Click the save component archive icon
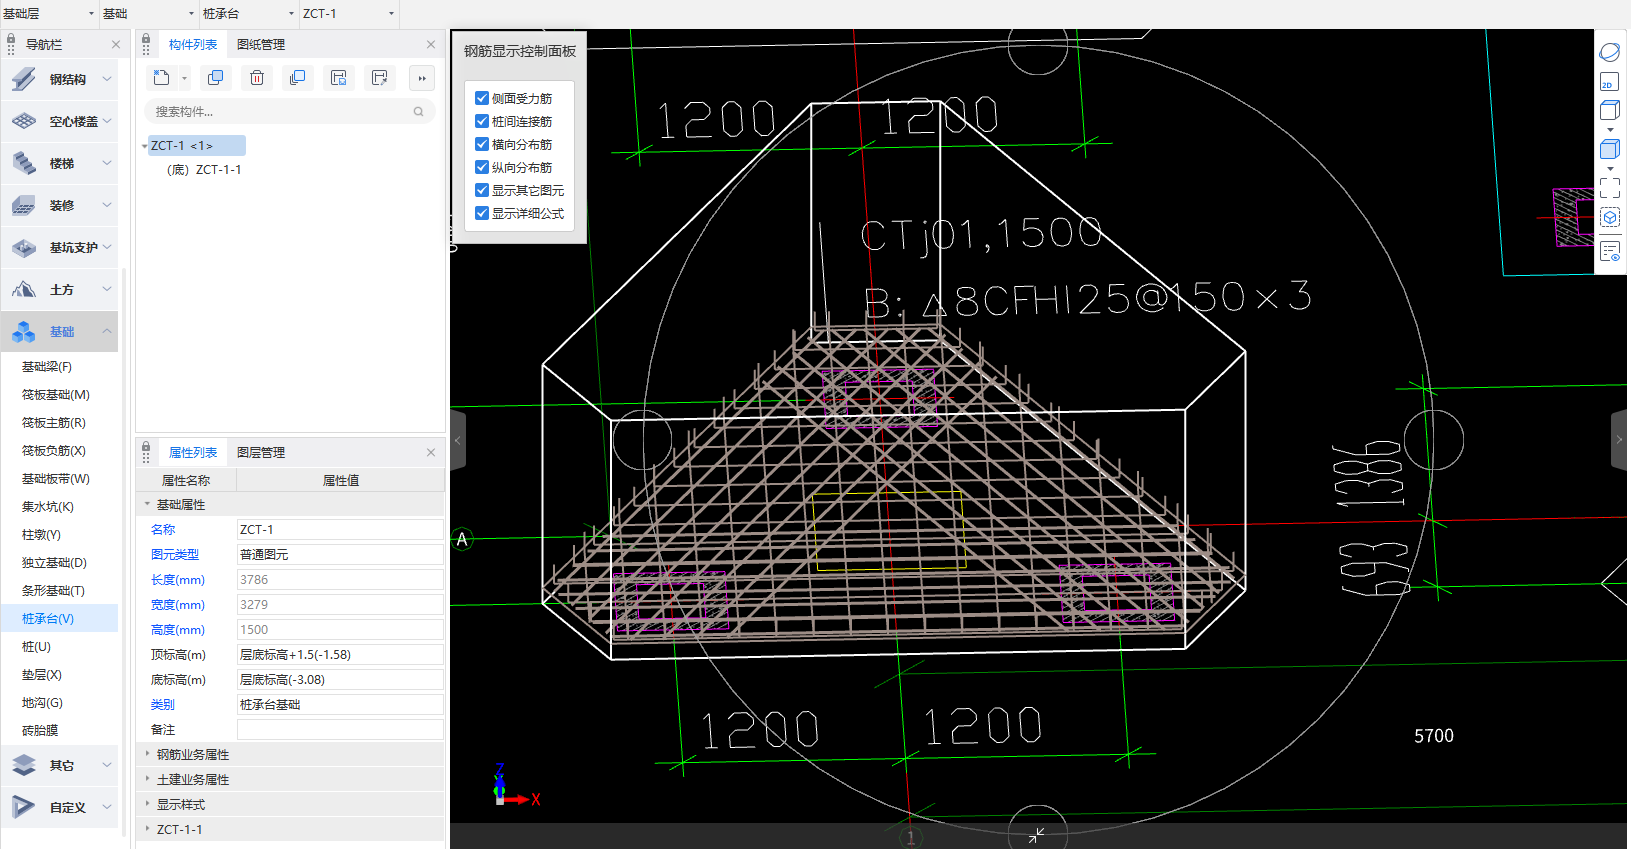1631x849 pixels. point(339,78)
